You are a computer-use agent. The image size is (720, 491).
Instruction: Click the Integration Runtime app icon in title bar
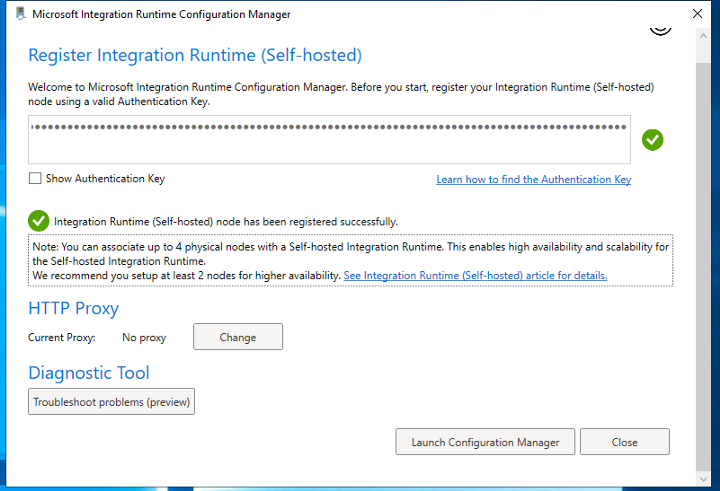coord(20,14)
